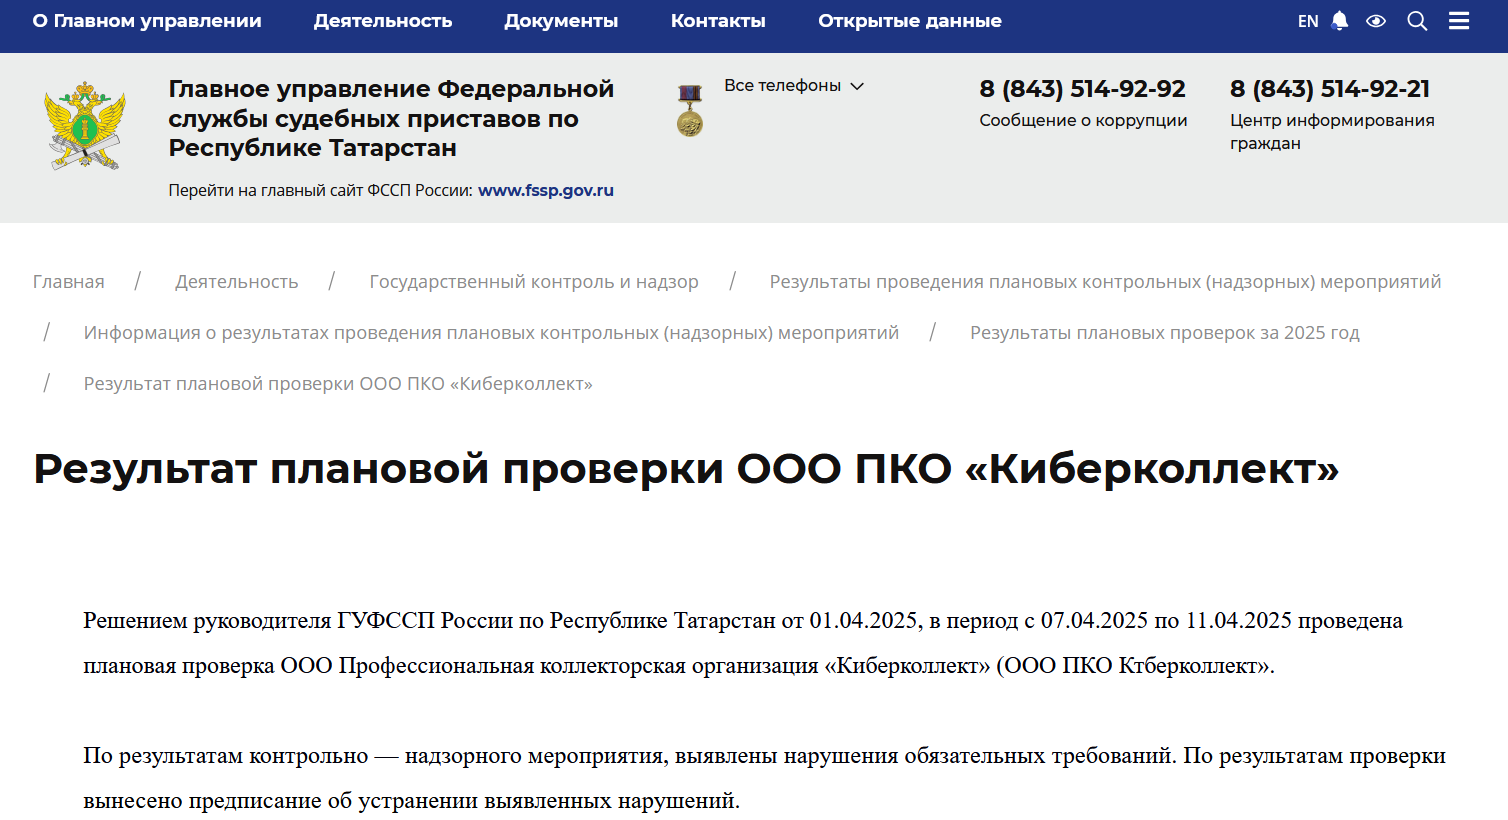Open the hamburger menu icon
This screenshot has width=1508, height=820.
(x=1459, y=21)
